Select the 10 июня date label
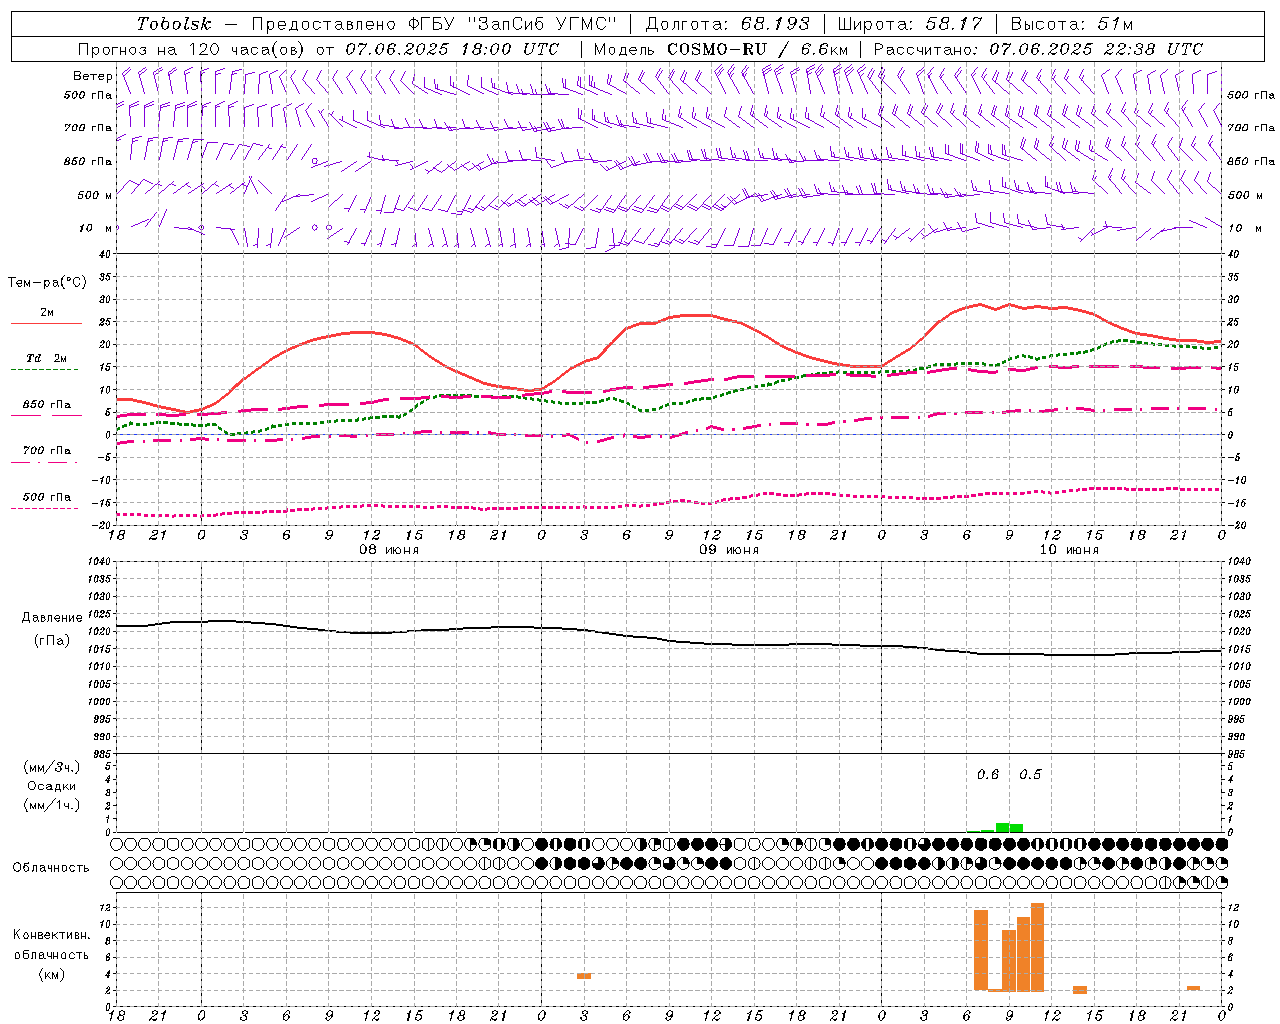The height and width of the screenshot is (1024, 1280). coord(1069,550)
